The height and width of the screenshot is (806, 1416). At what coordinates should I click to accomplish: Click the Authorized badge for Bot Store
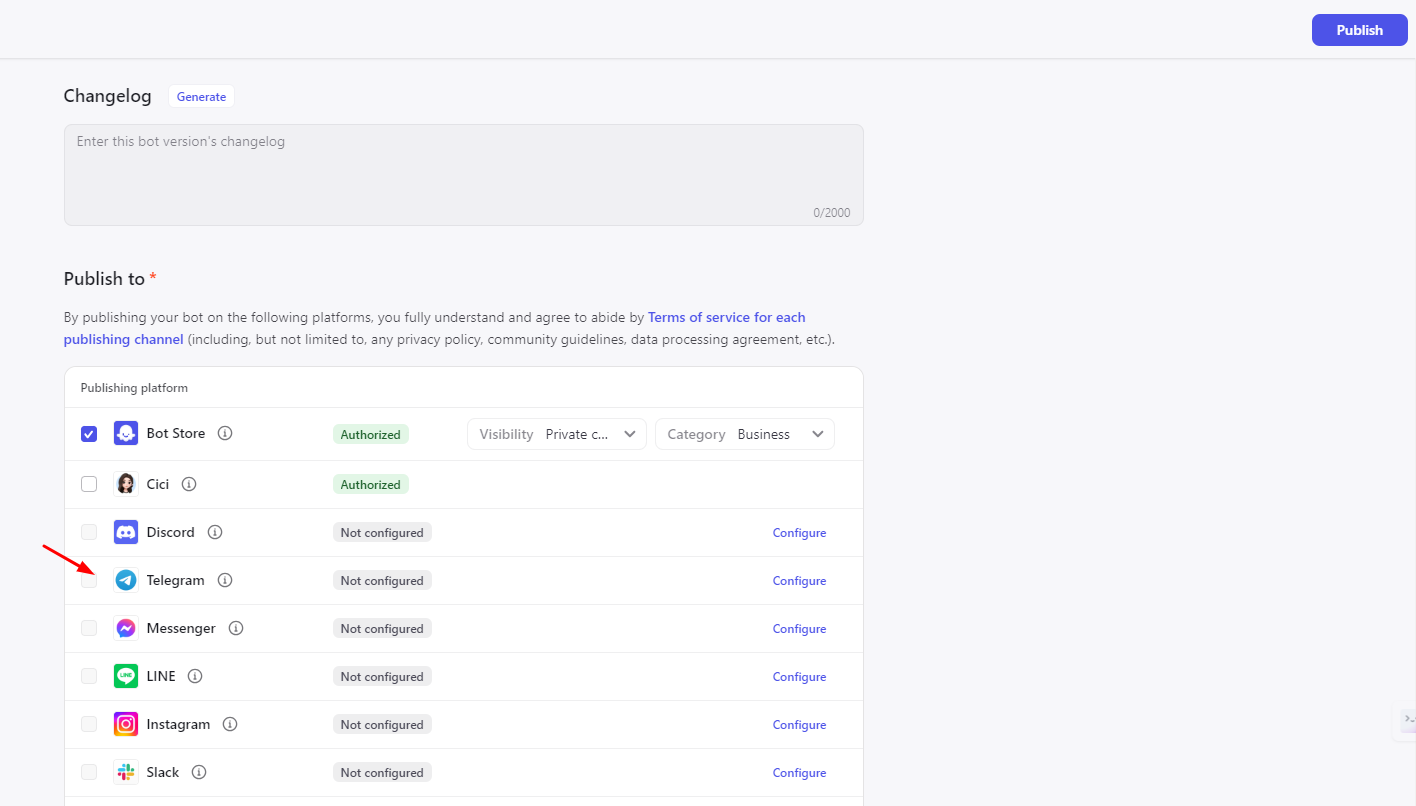tap(371, 434)
